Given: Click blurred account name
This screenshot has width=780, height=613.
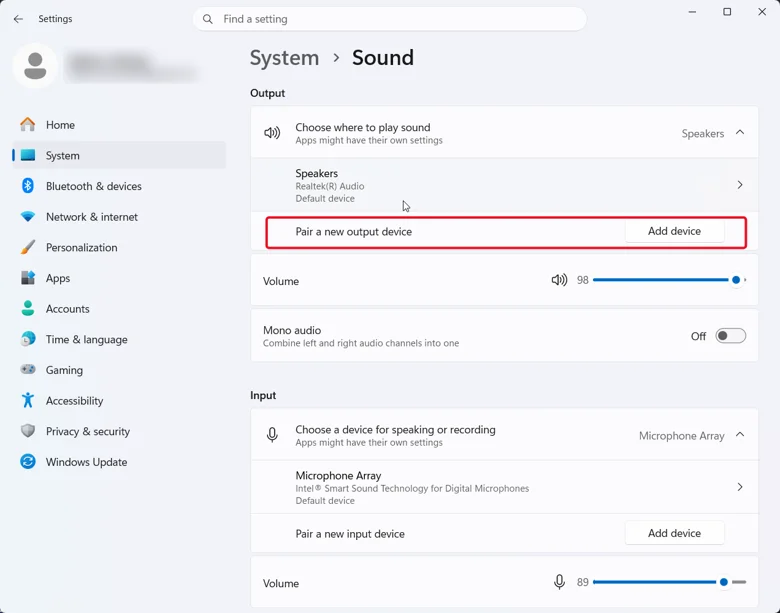Looking at the screenshot, I should click(131, 66).
